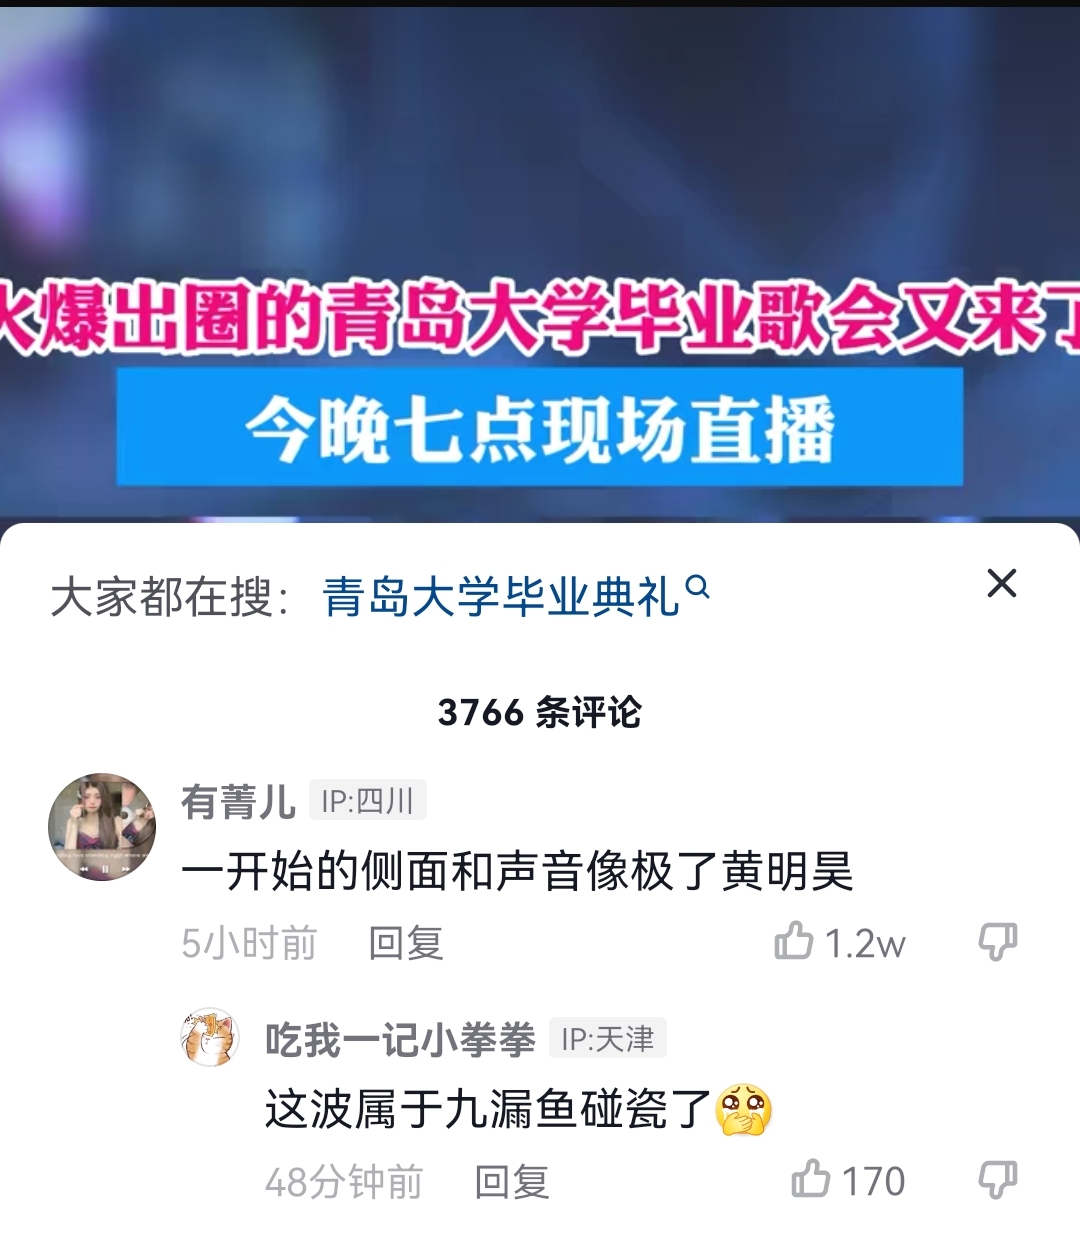Tap the 今晚七点现场直播 banner
The width and height of the screenshot is (1080, 1245).
click(x=540, y=428)
